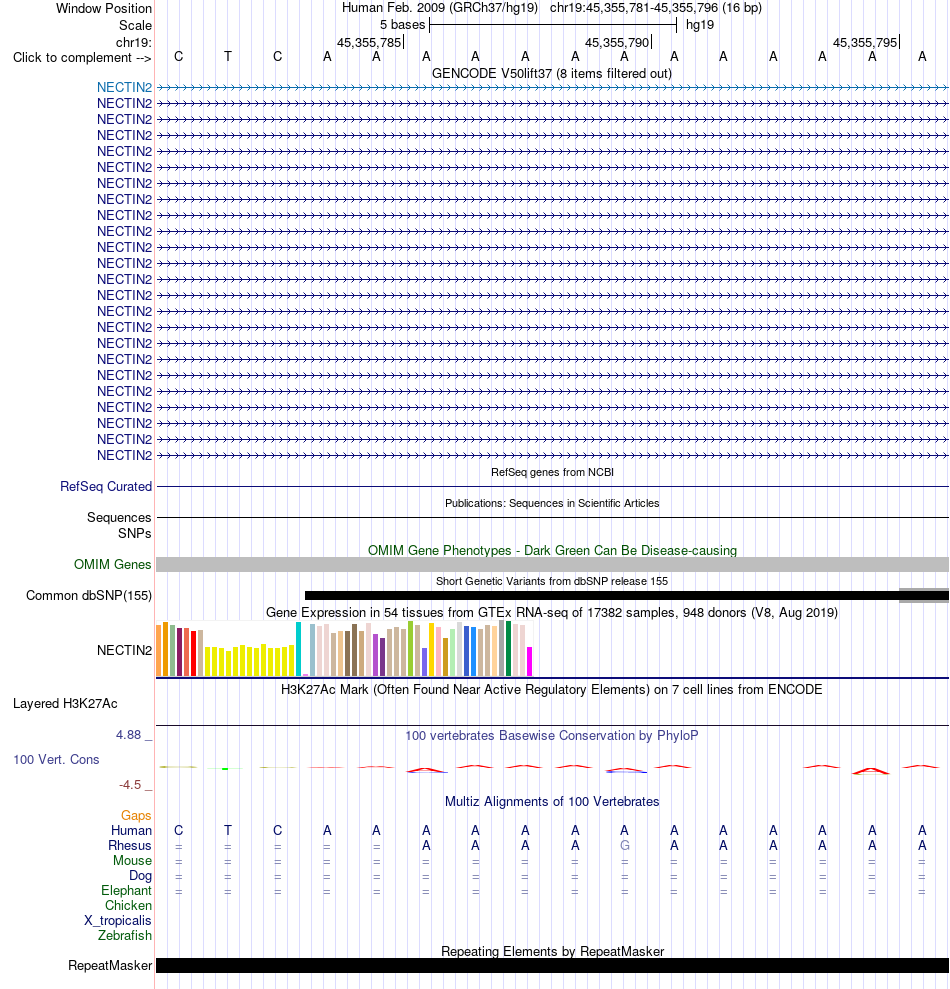Viewport: 950px width, 989px height.
Task: Click the RepeatMasker track label
Action: click(x=110, y=966)
